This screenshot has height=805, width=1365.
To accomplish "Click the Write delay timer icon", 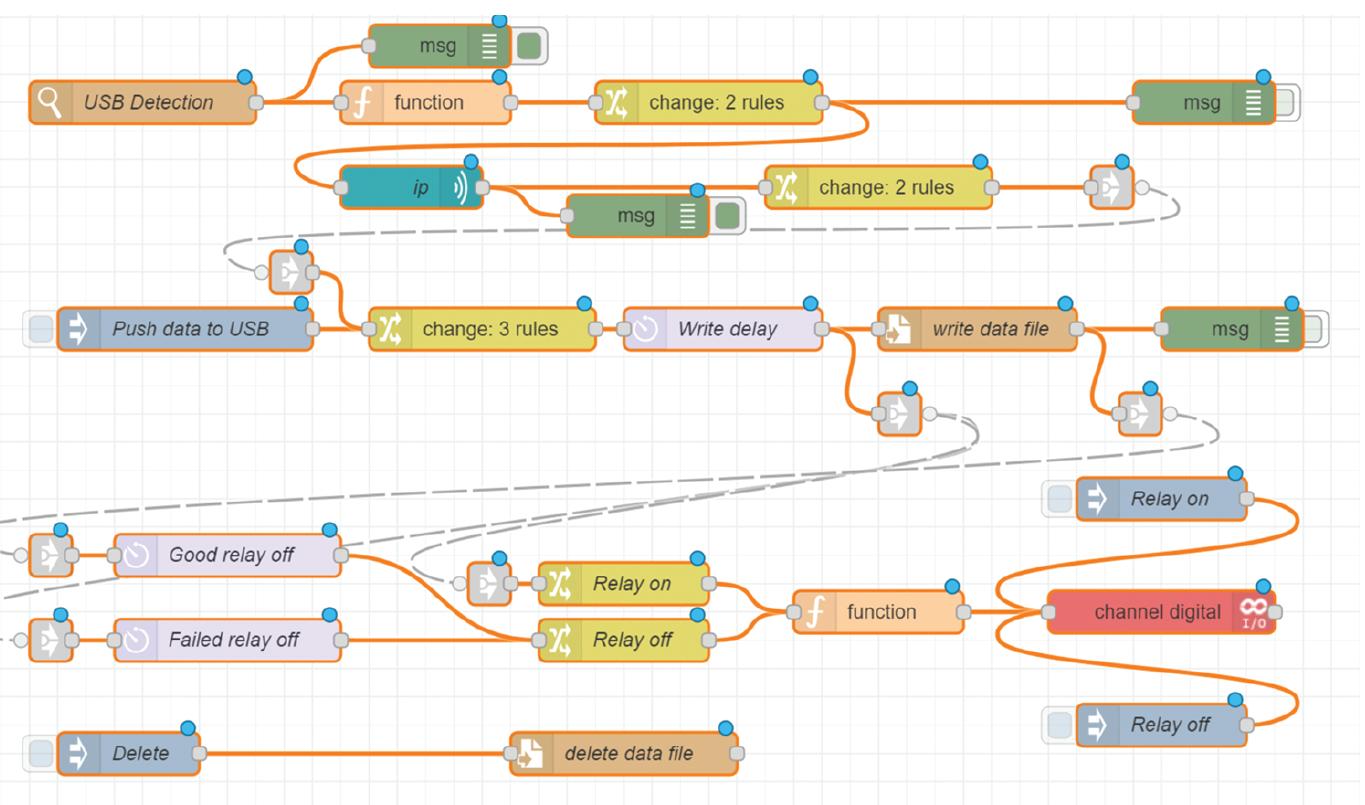I will pos(645,328).
